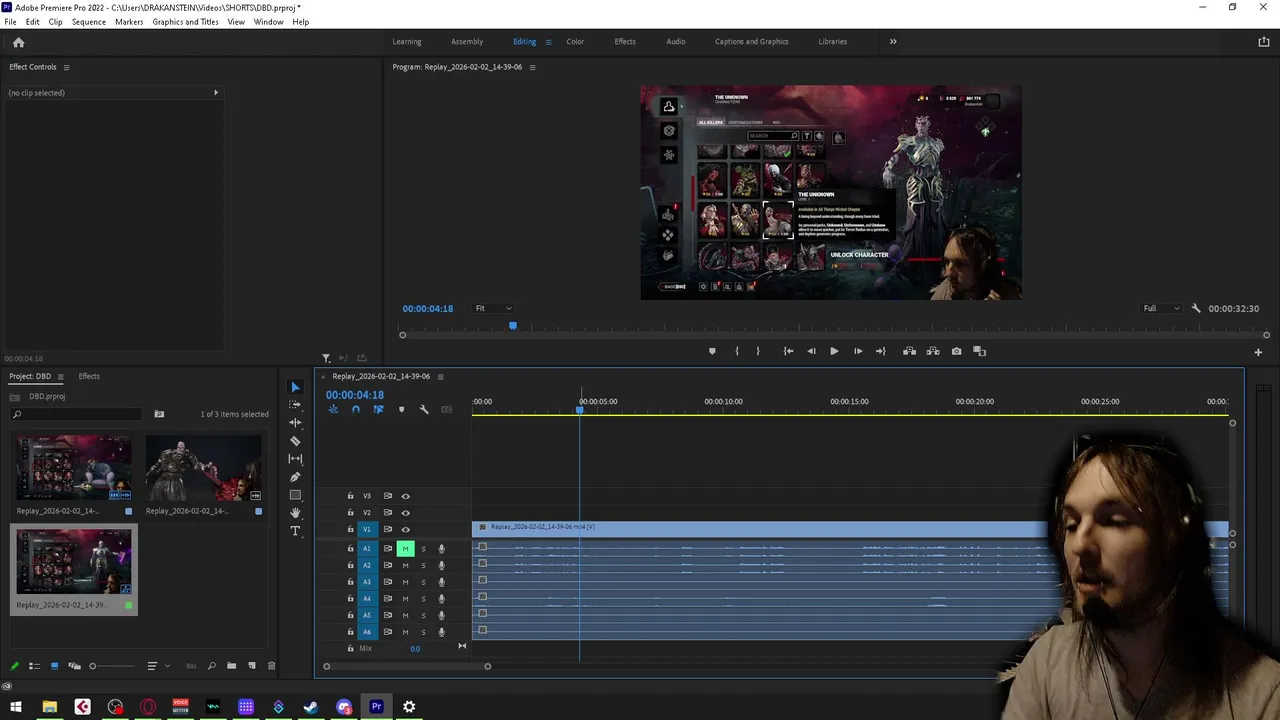
Task: Select the Ripple Edit tool
Action: [295, 423]
